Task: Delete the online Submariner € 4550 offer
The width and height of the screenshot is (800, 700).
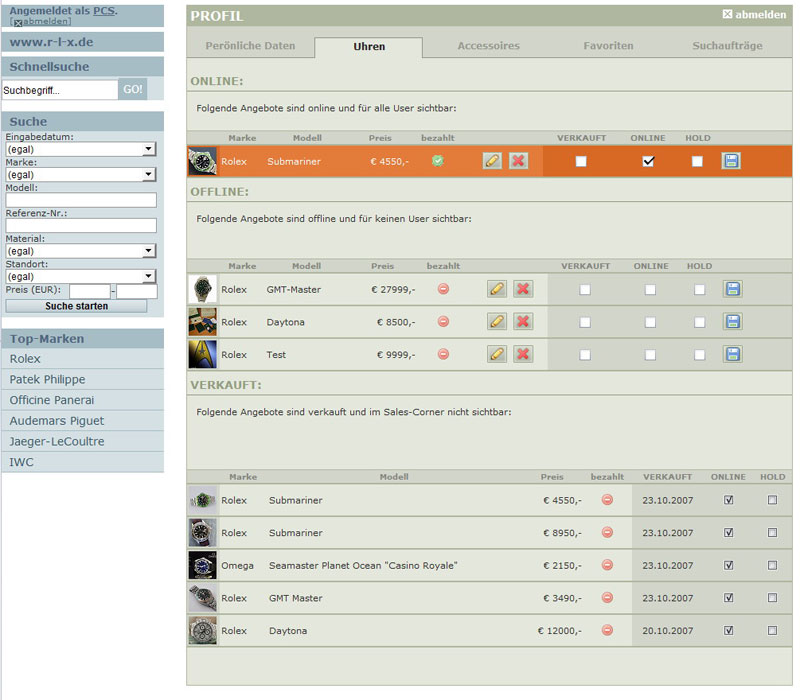Action: click(x=518, y=161)
